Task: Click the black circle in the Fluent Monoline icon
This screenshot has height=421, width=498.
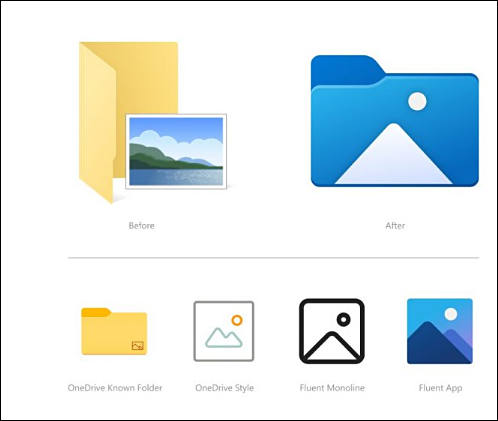Action: click(344, 320)
